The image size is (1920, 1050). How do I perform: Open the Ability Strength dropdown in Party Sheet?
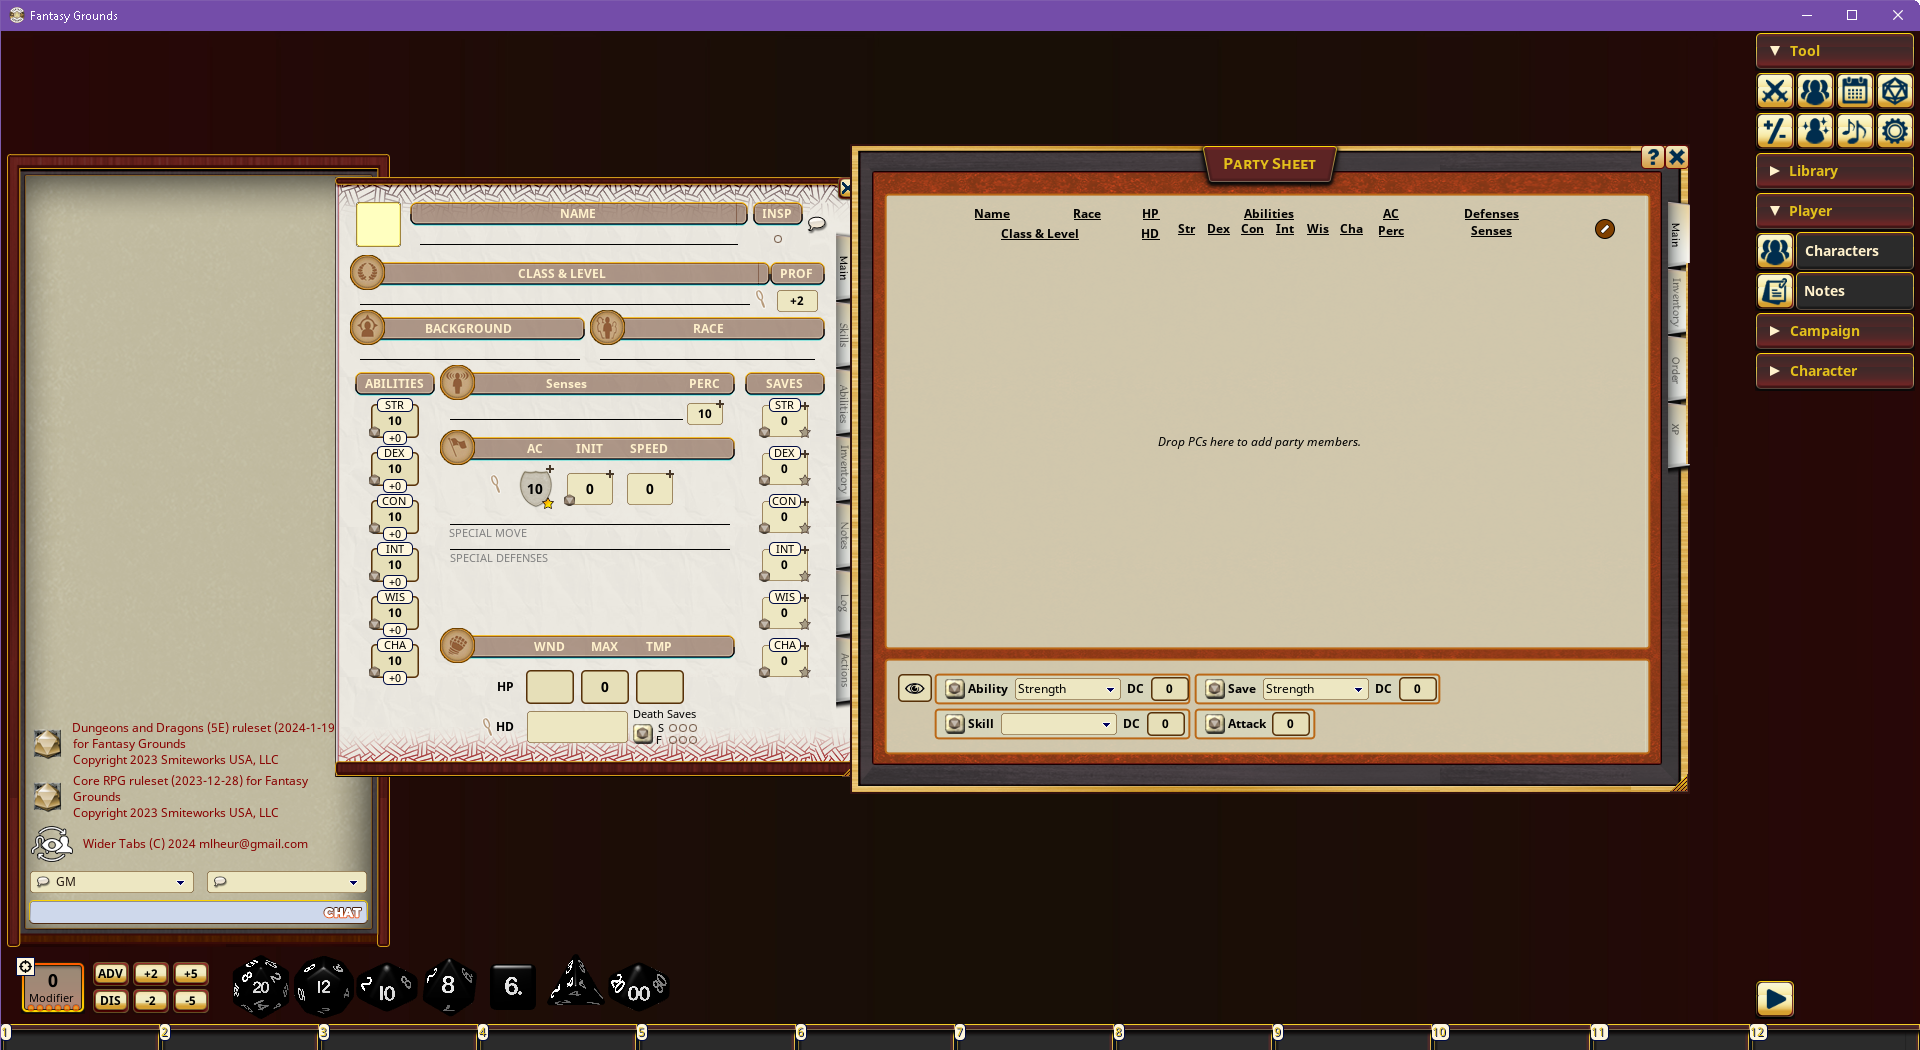1067,689
